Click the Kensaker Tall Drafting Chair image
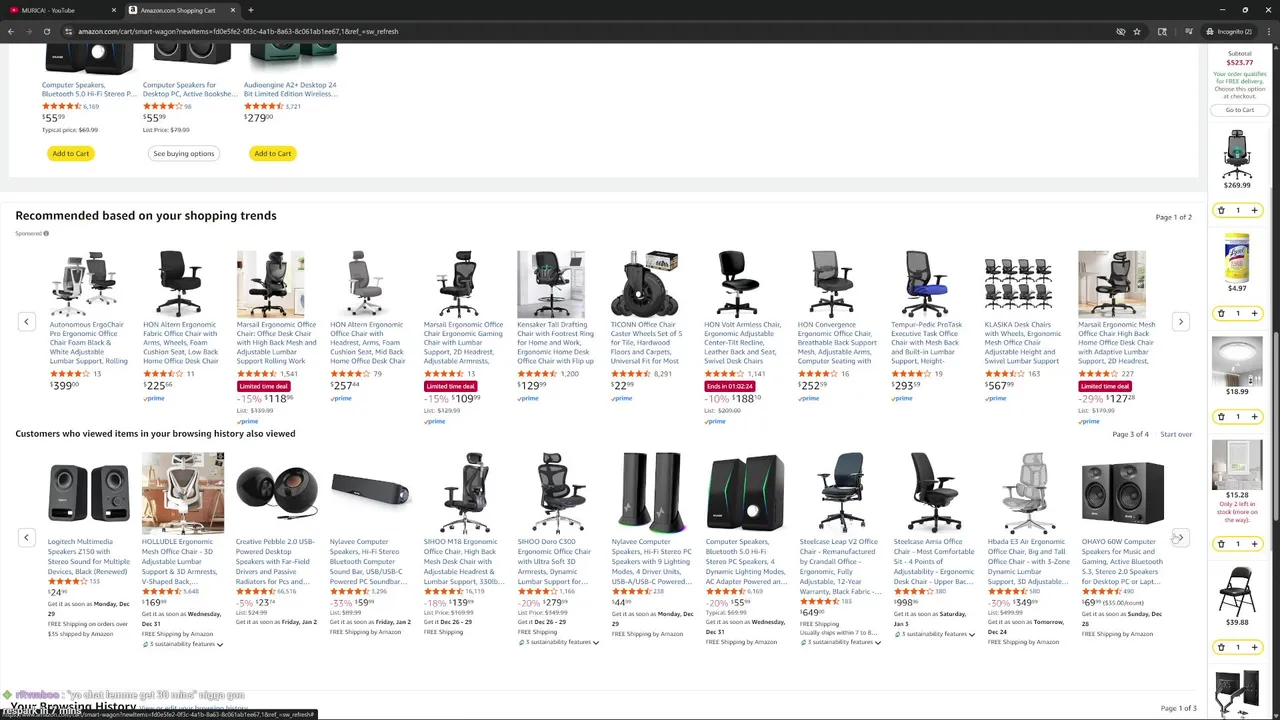Screen dimensions: 1280x720 (x=551, y=284)
